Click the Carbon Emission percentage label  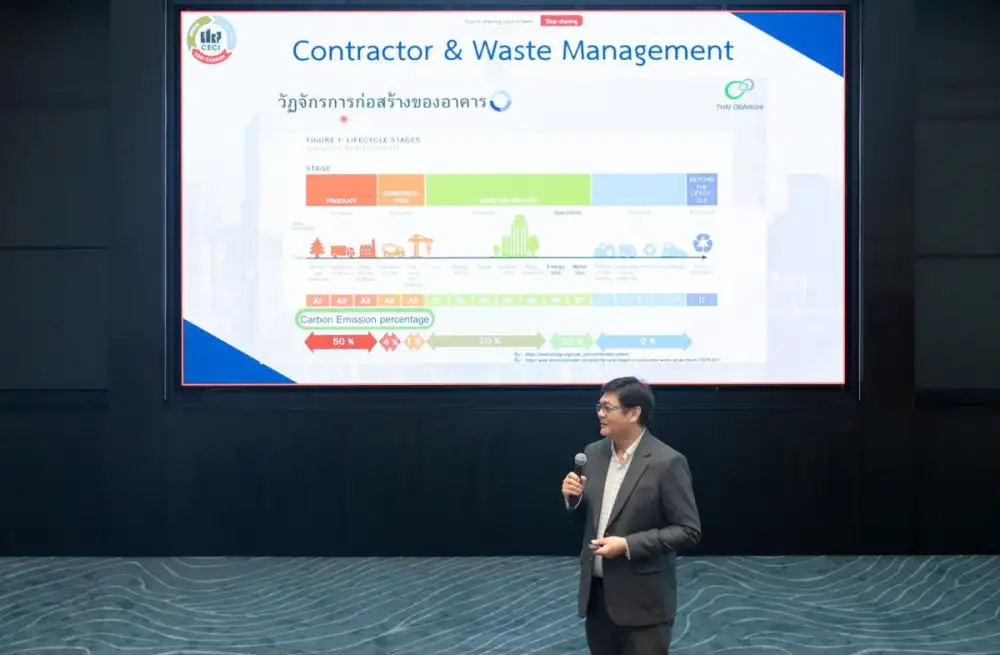[x=365, y=319]
